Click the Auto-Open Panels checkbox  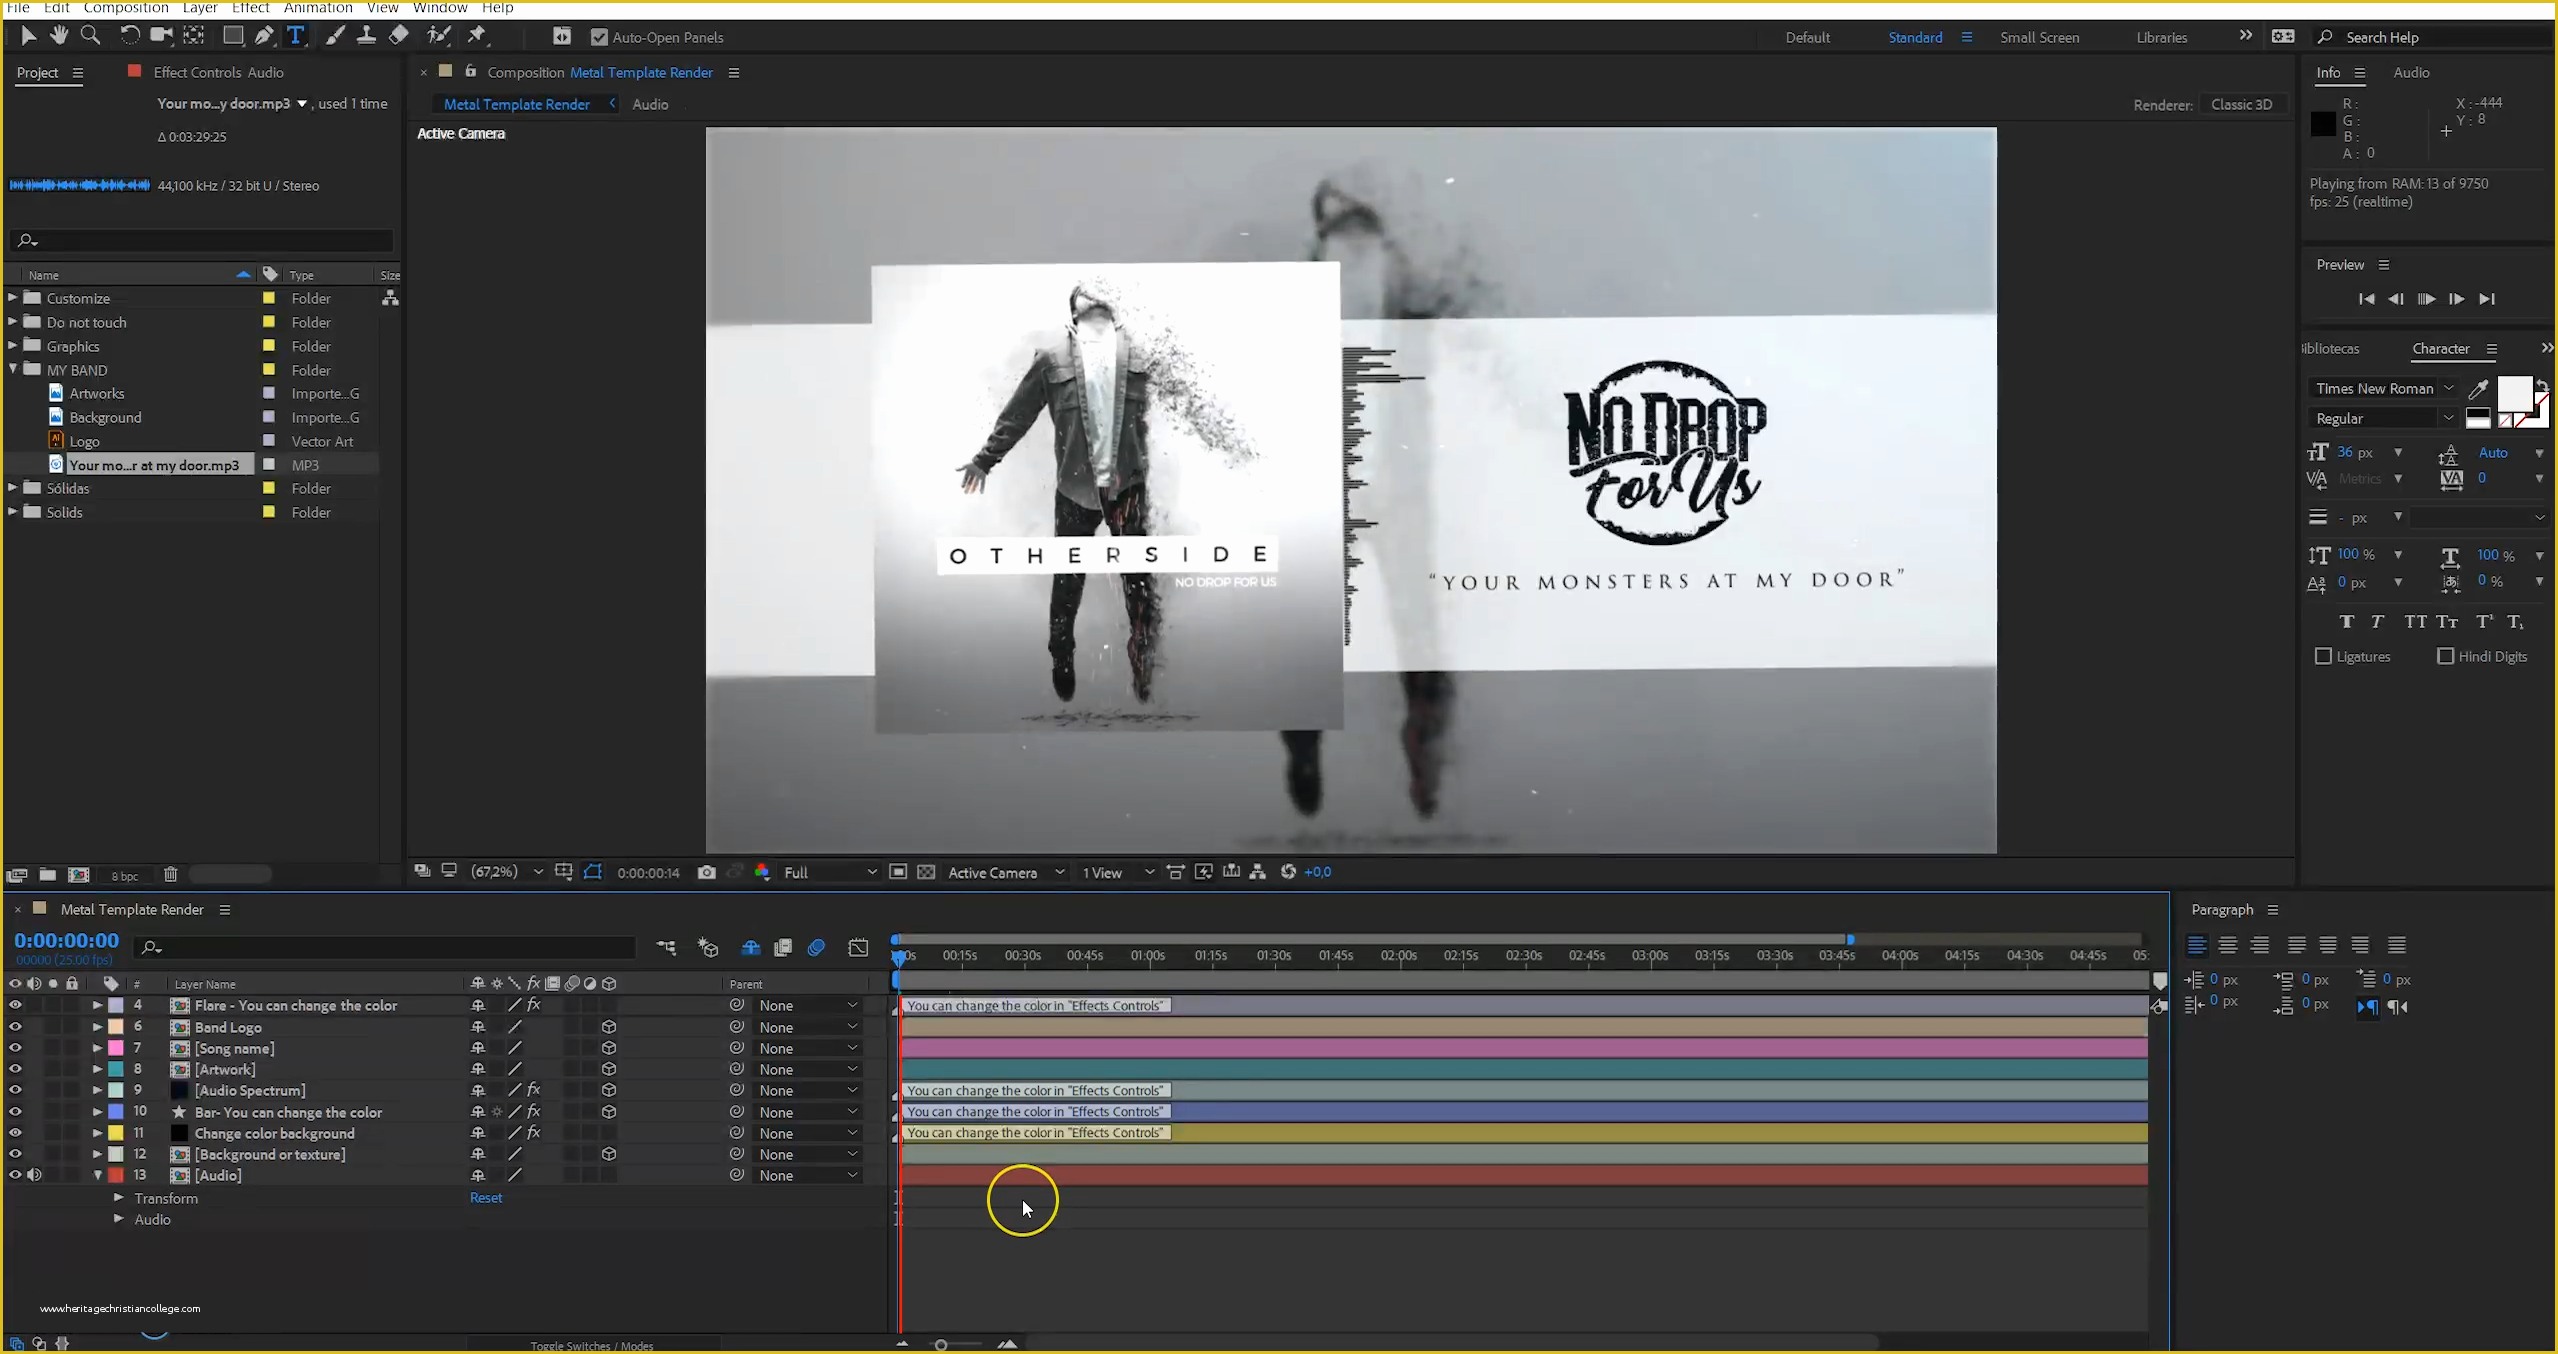tap(601, 37)
